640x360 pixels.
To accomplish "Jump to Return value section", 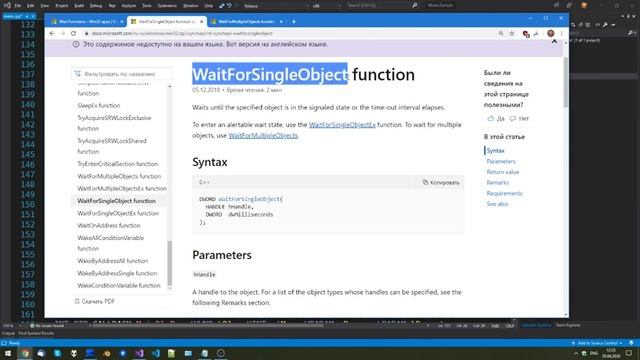I will coord(503,172).
